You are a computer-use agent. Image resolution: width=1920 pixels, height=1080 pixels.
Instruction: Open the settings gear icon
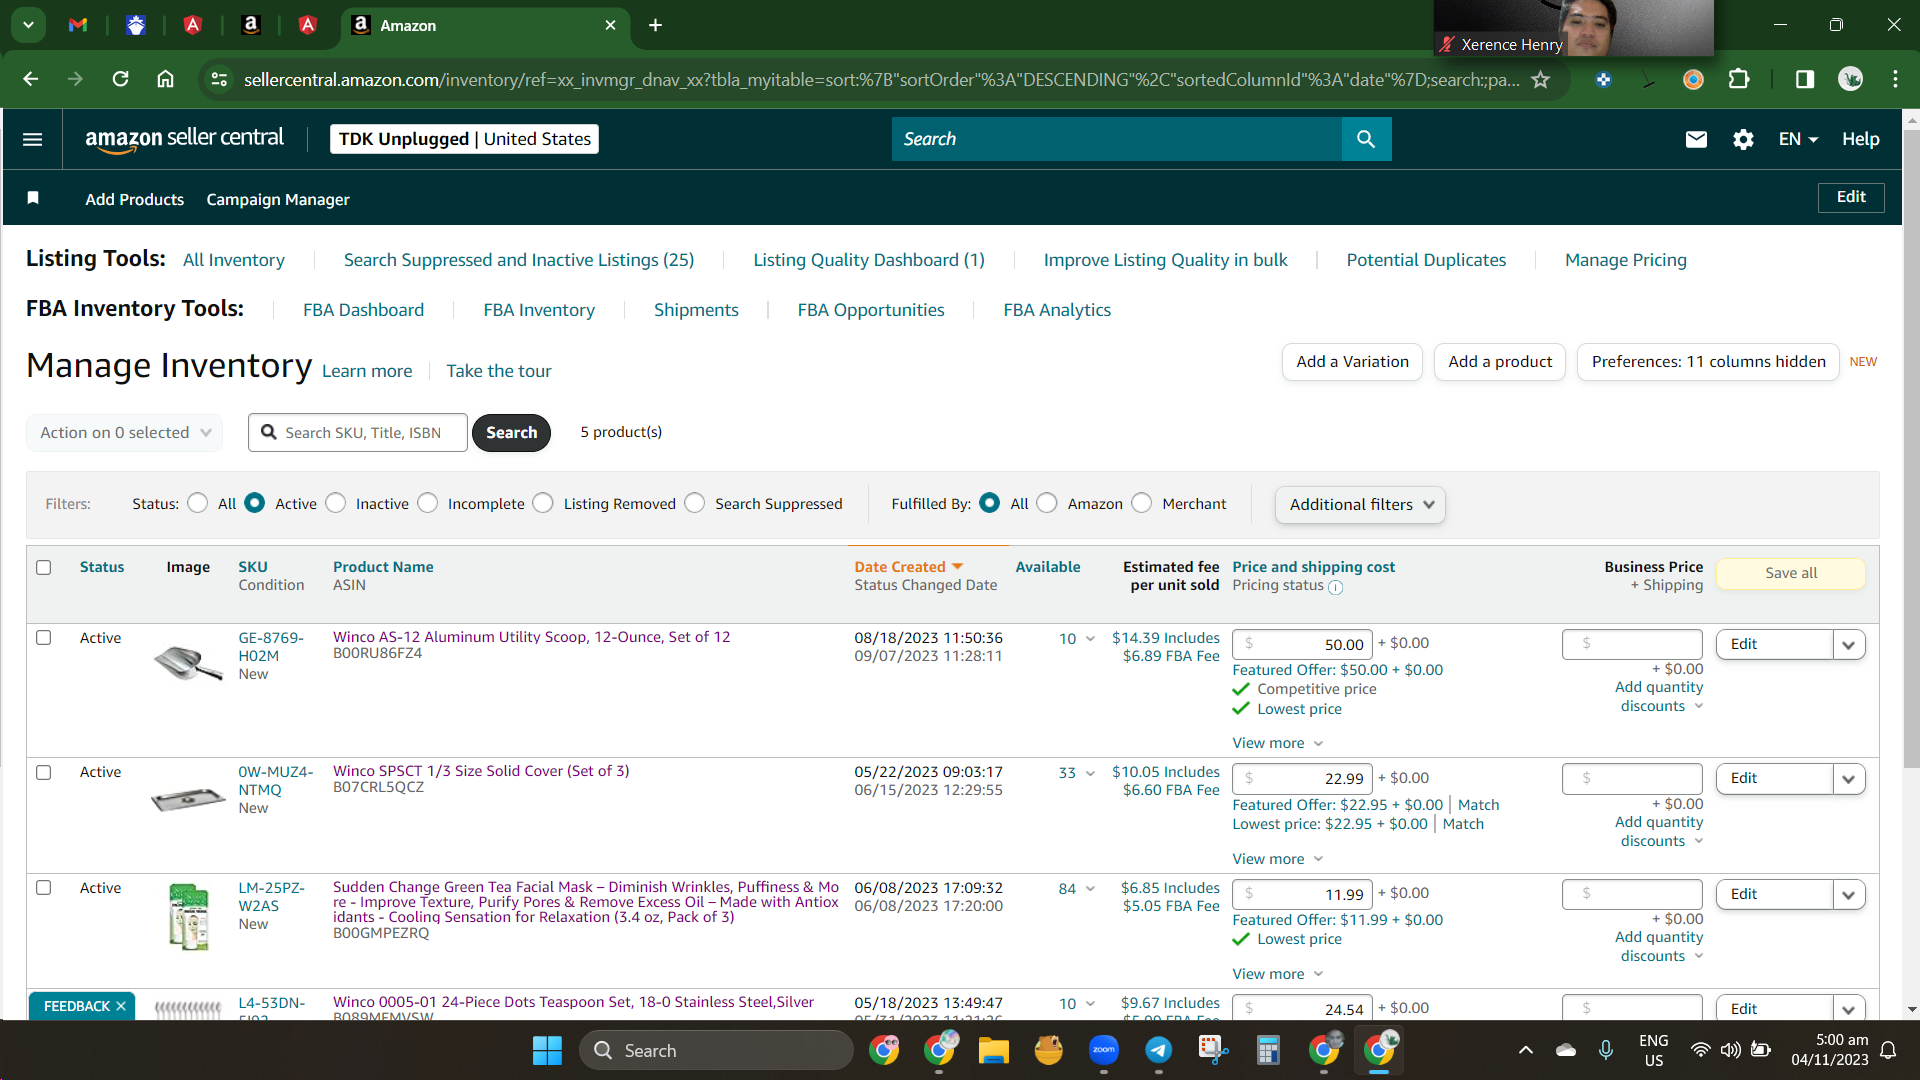[1743, 139]
